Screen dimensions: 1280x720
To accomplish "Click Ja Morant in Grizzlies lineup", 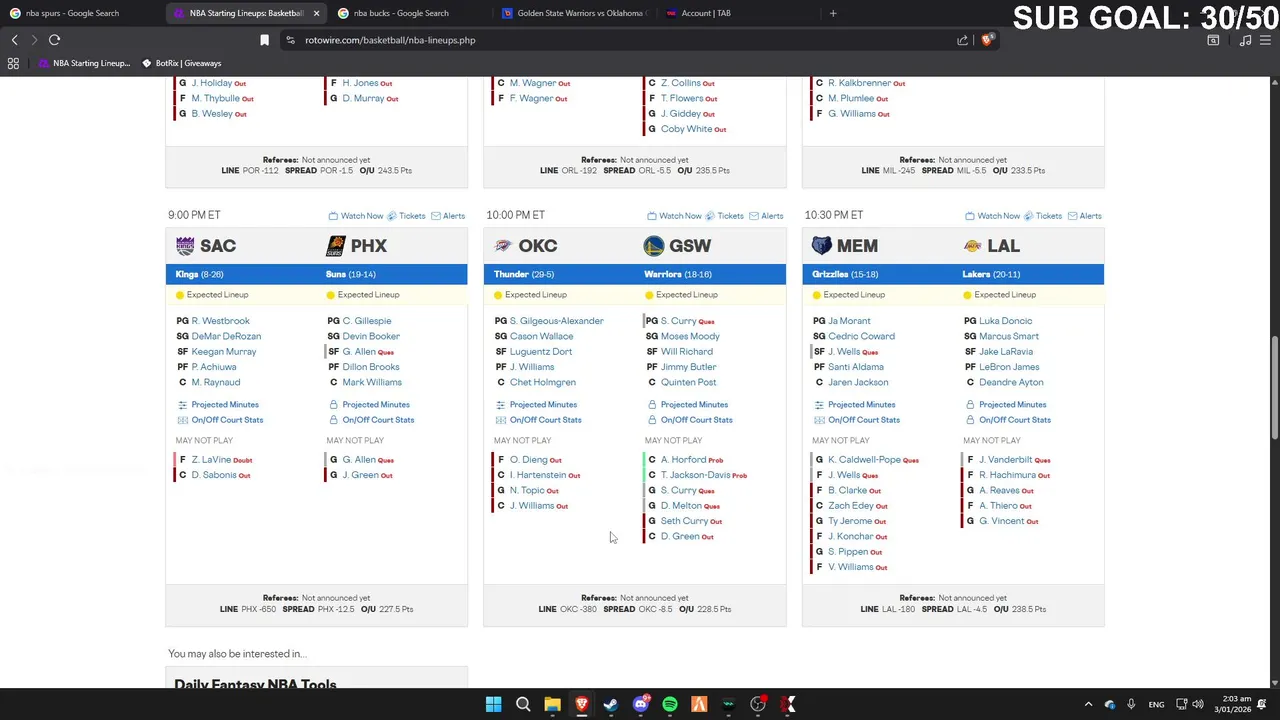I will pos(849,321).
